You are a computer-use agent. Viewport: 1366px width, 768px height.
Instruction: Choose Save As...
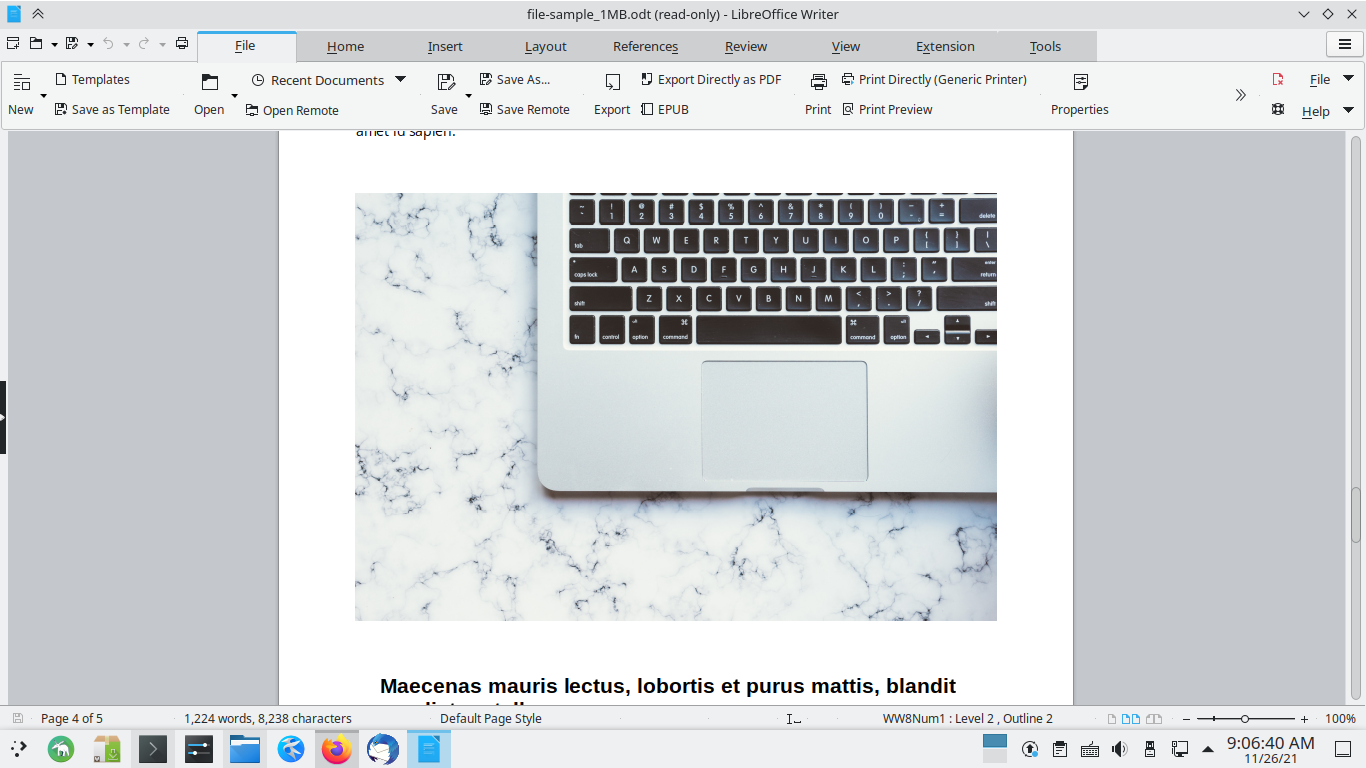click(515, 80)
